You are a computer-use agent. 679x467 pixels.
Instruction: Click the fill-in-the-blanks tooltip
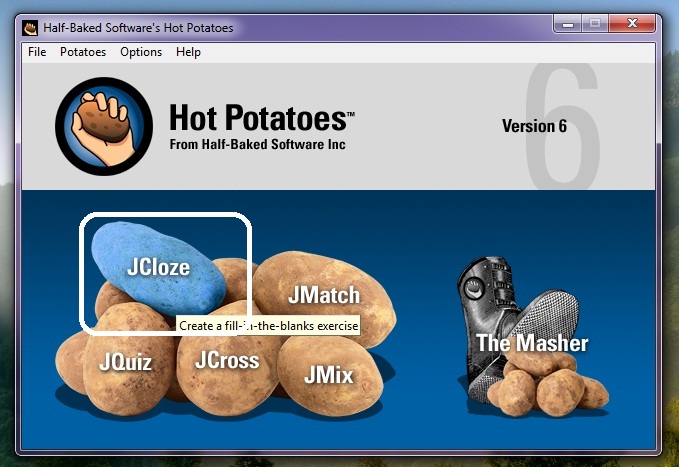pyautogui.click(x=268, y=325)
